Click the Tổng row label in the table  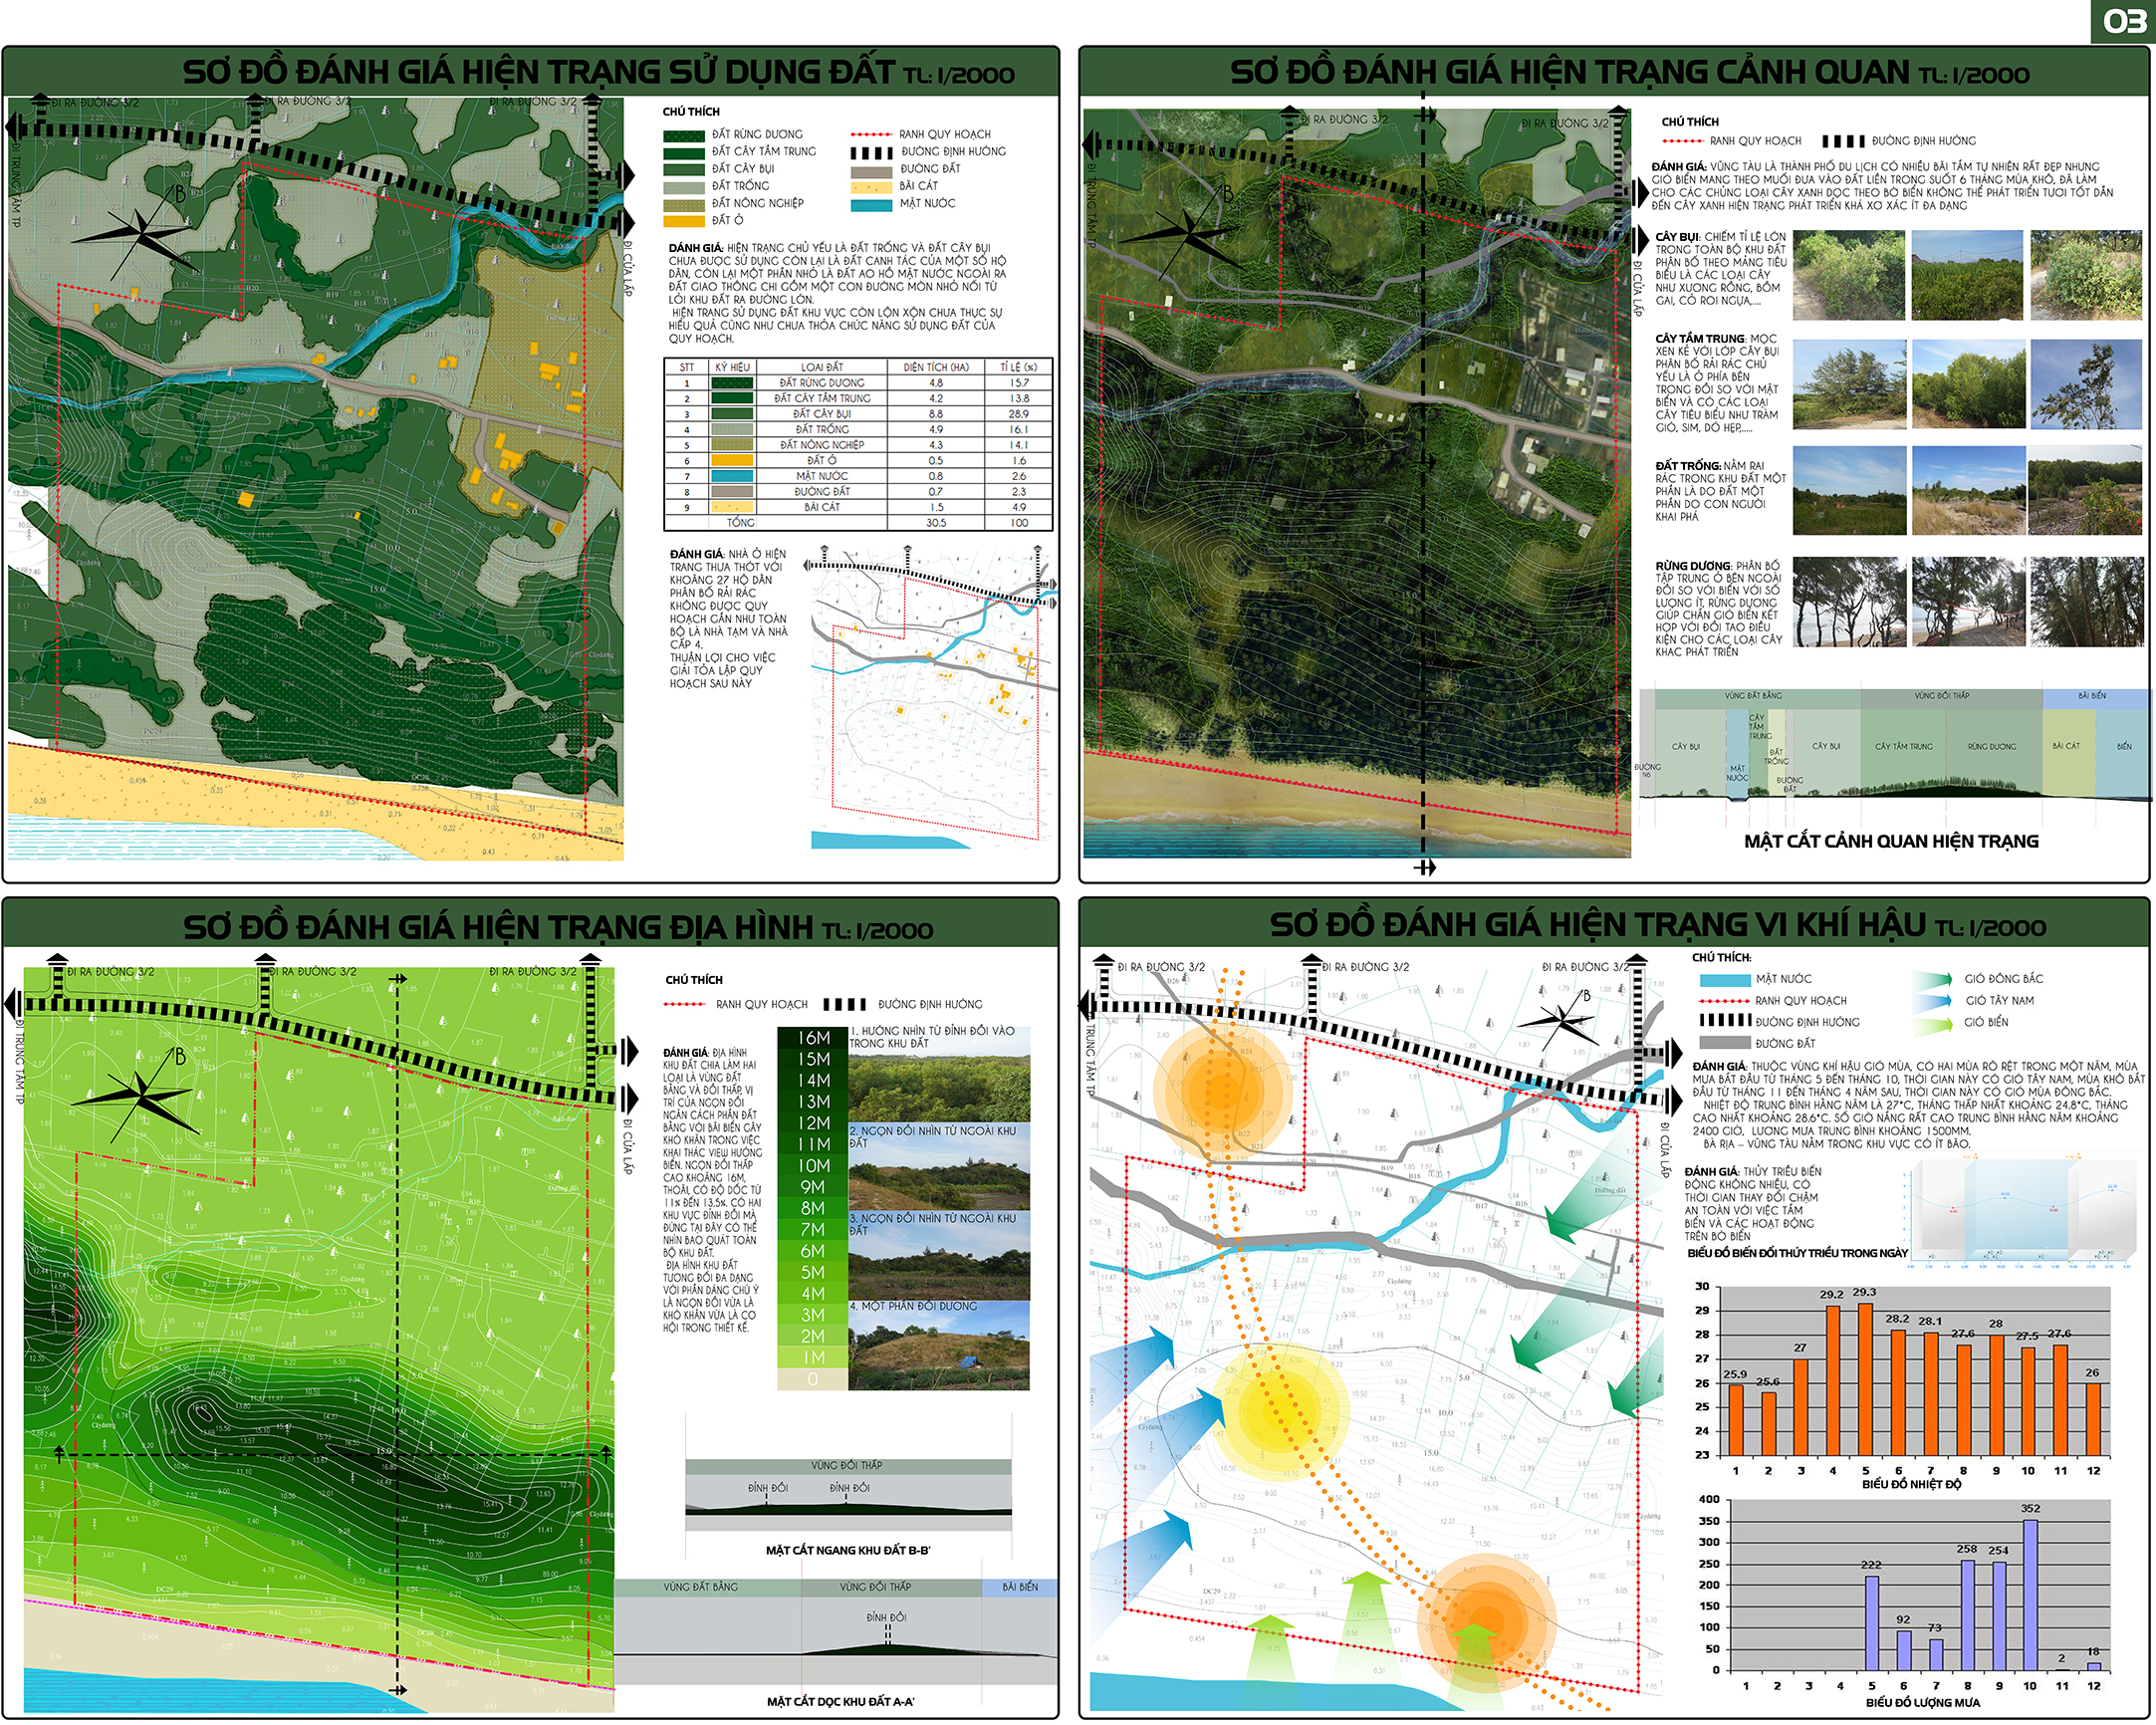click(740, 523)
